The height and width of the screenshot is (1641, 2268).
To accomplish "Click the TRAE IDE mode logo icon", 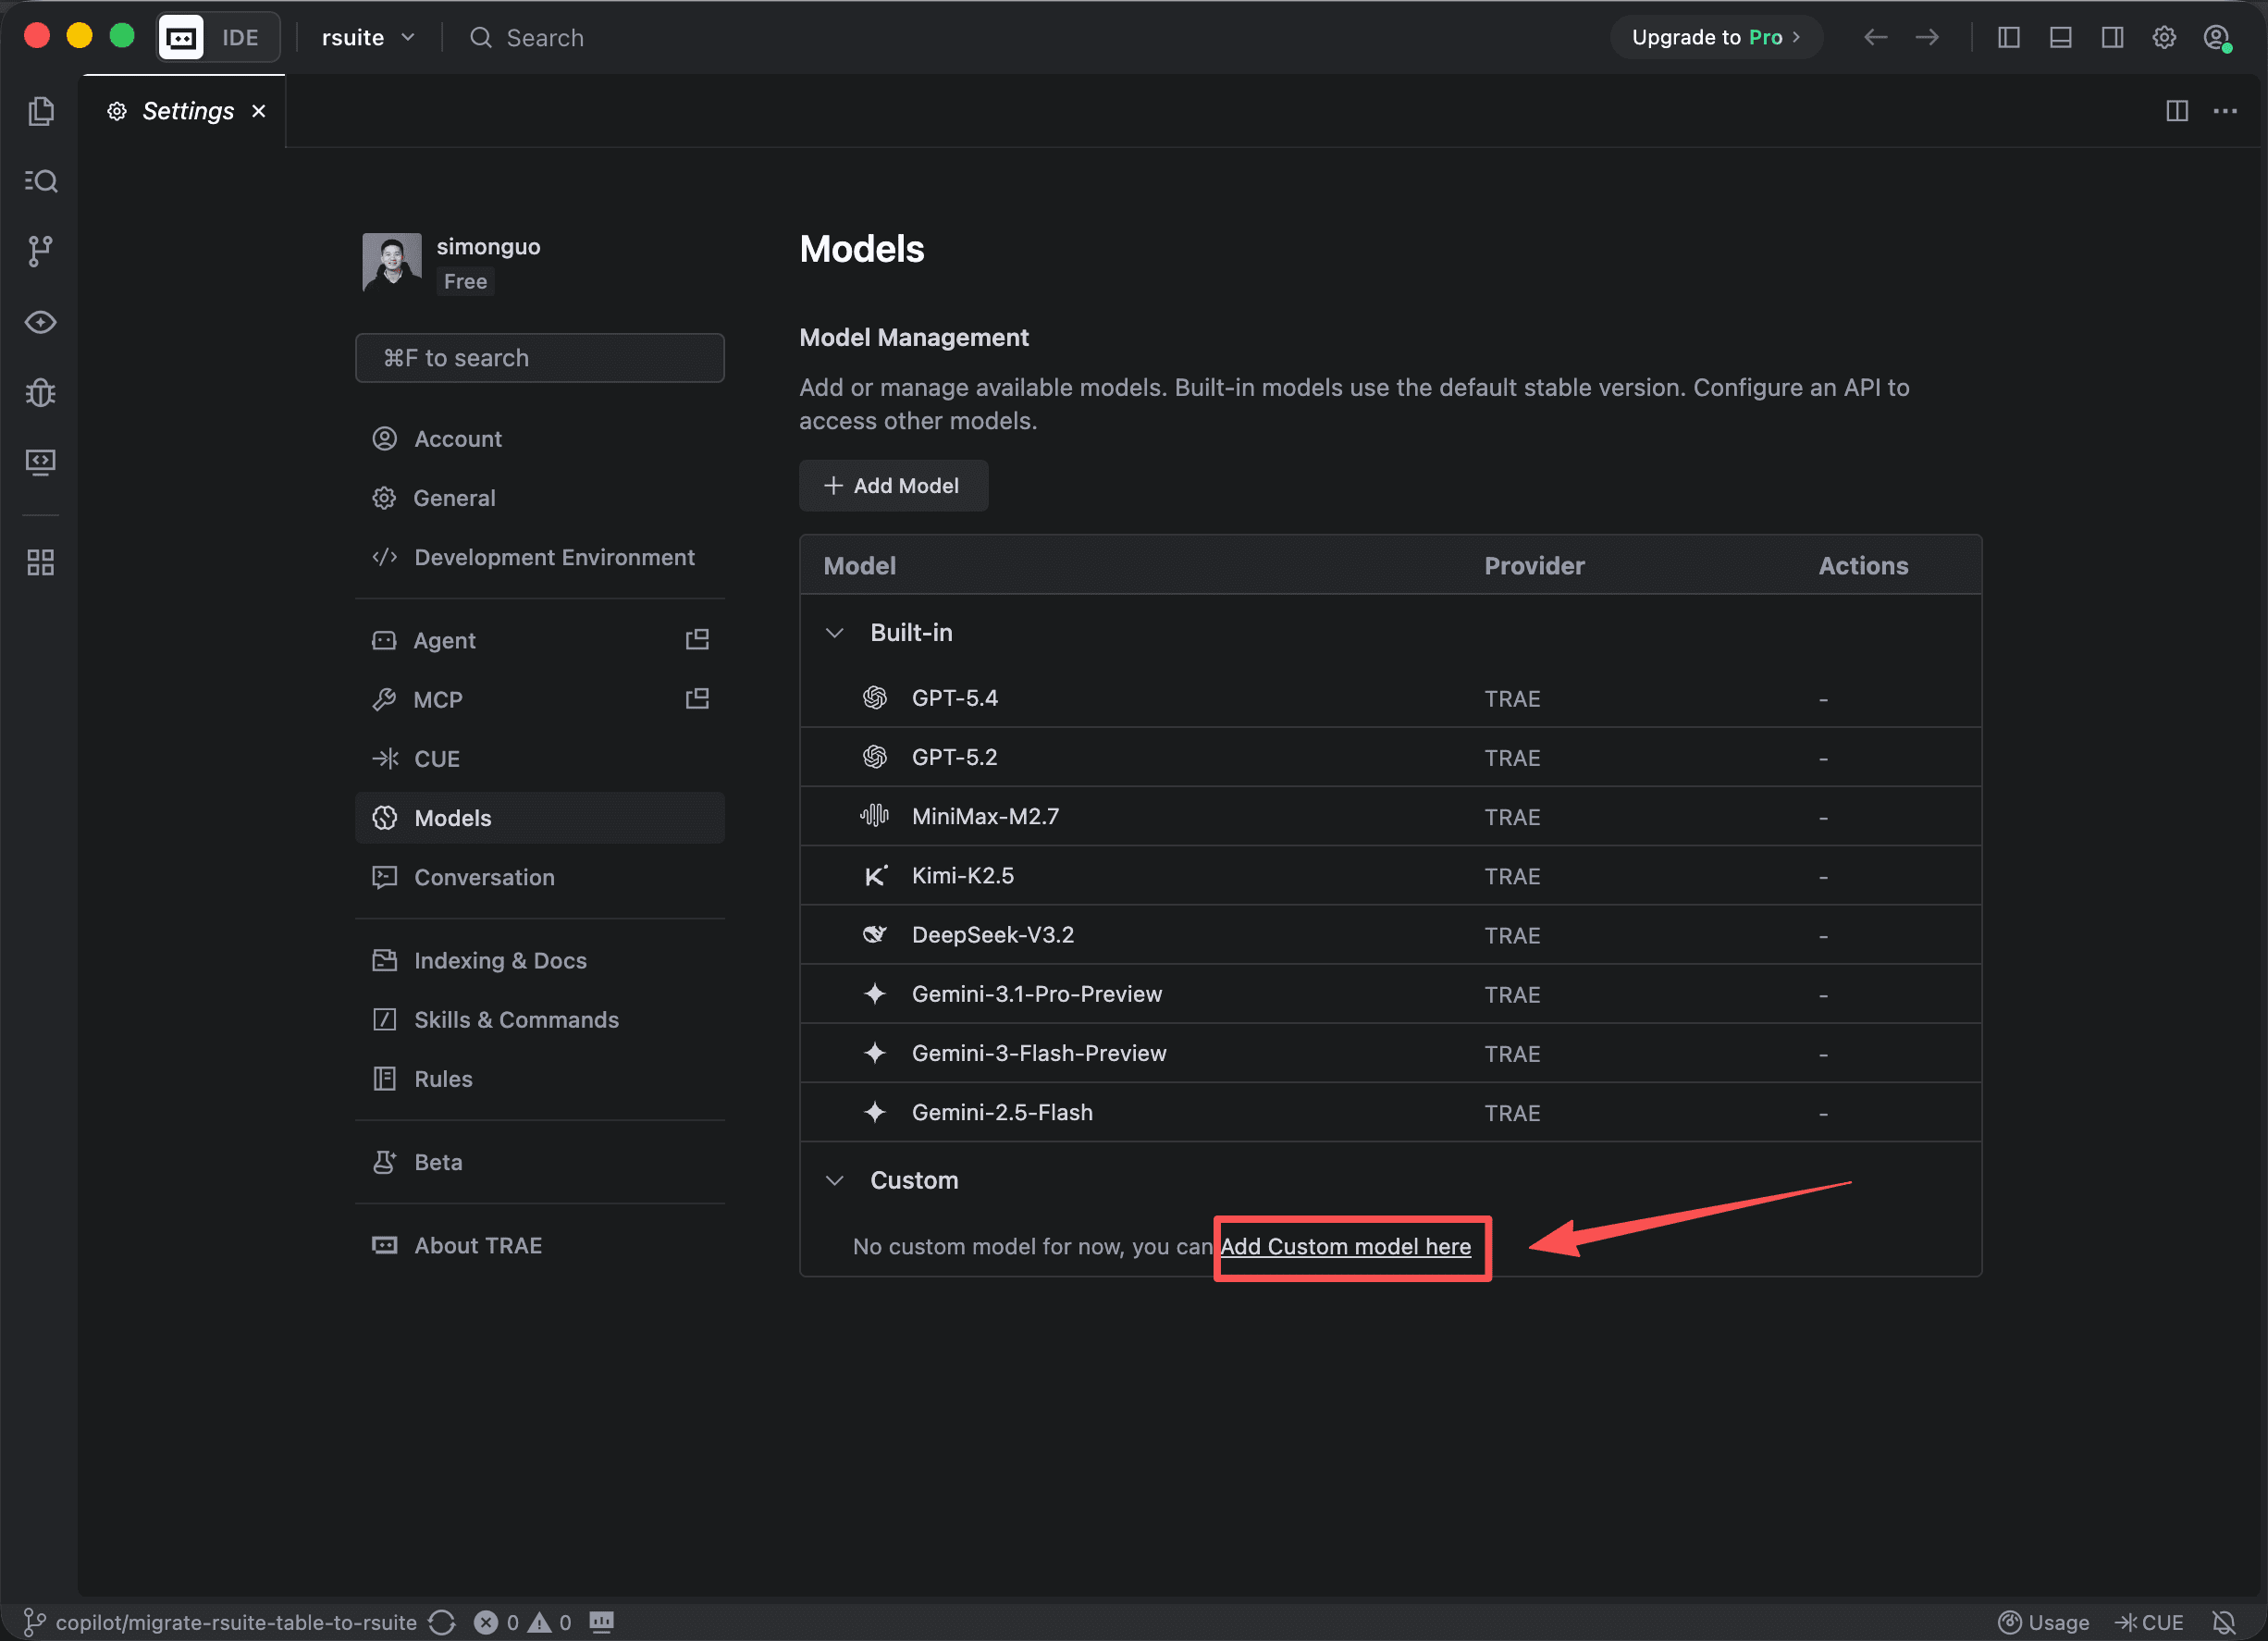I will (x=181, y=38).
